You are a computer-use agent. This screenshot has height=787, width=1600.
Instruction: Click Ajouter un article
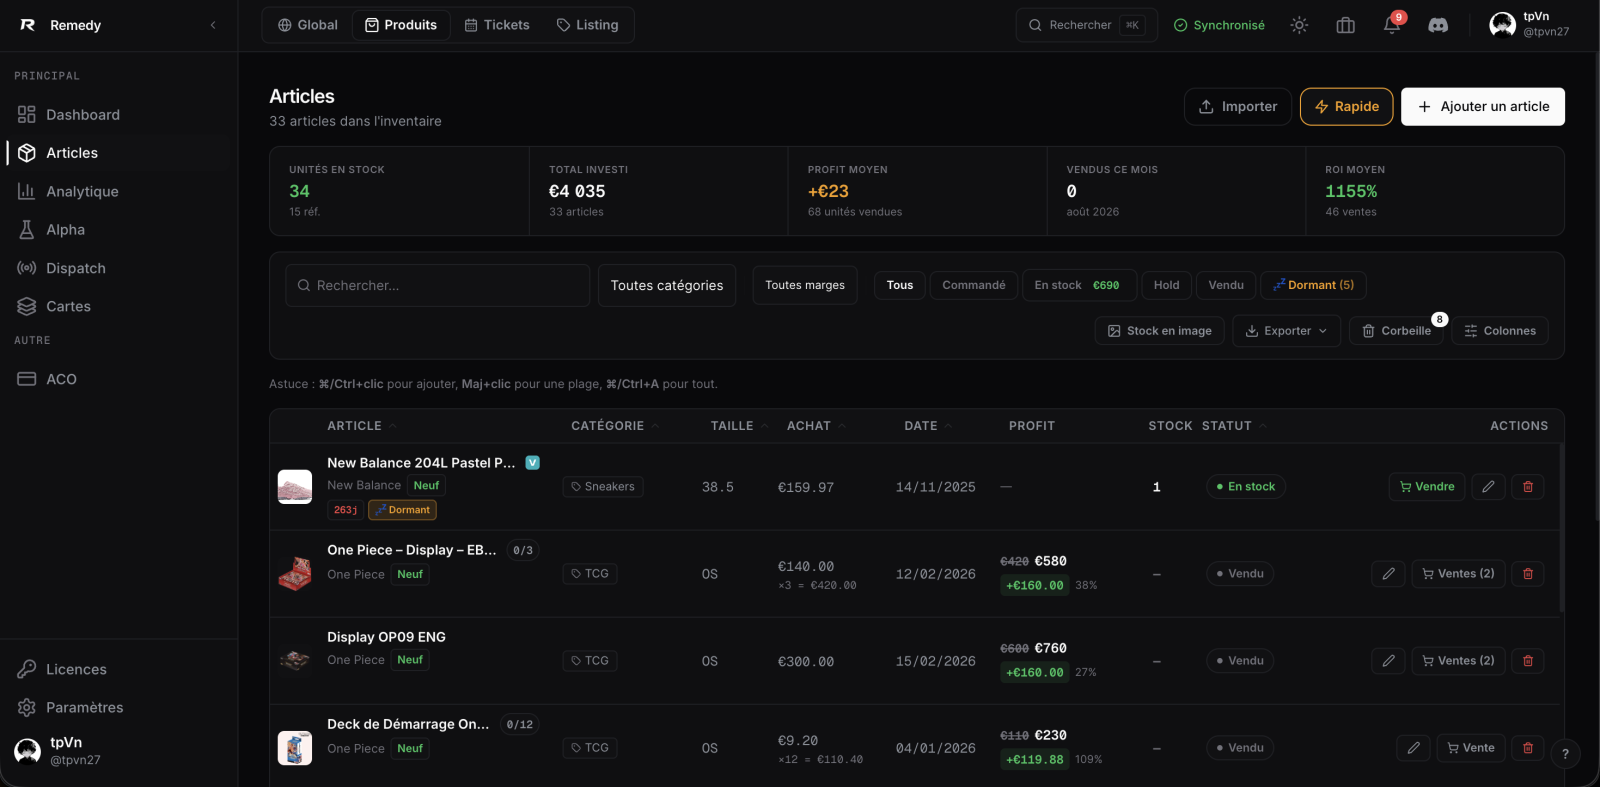1483,107
